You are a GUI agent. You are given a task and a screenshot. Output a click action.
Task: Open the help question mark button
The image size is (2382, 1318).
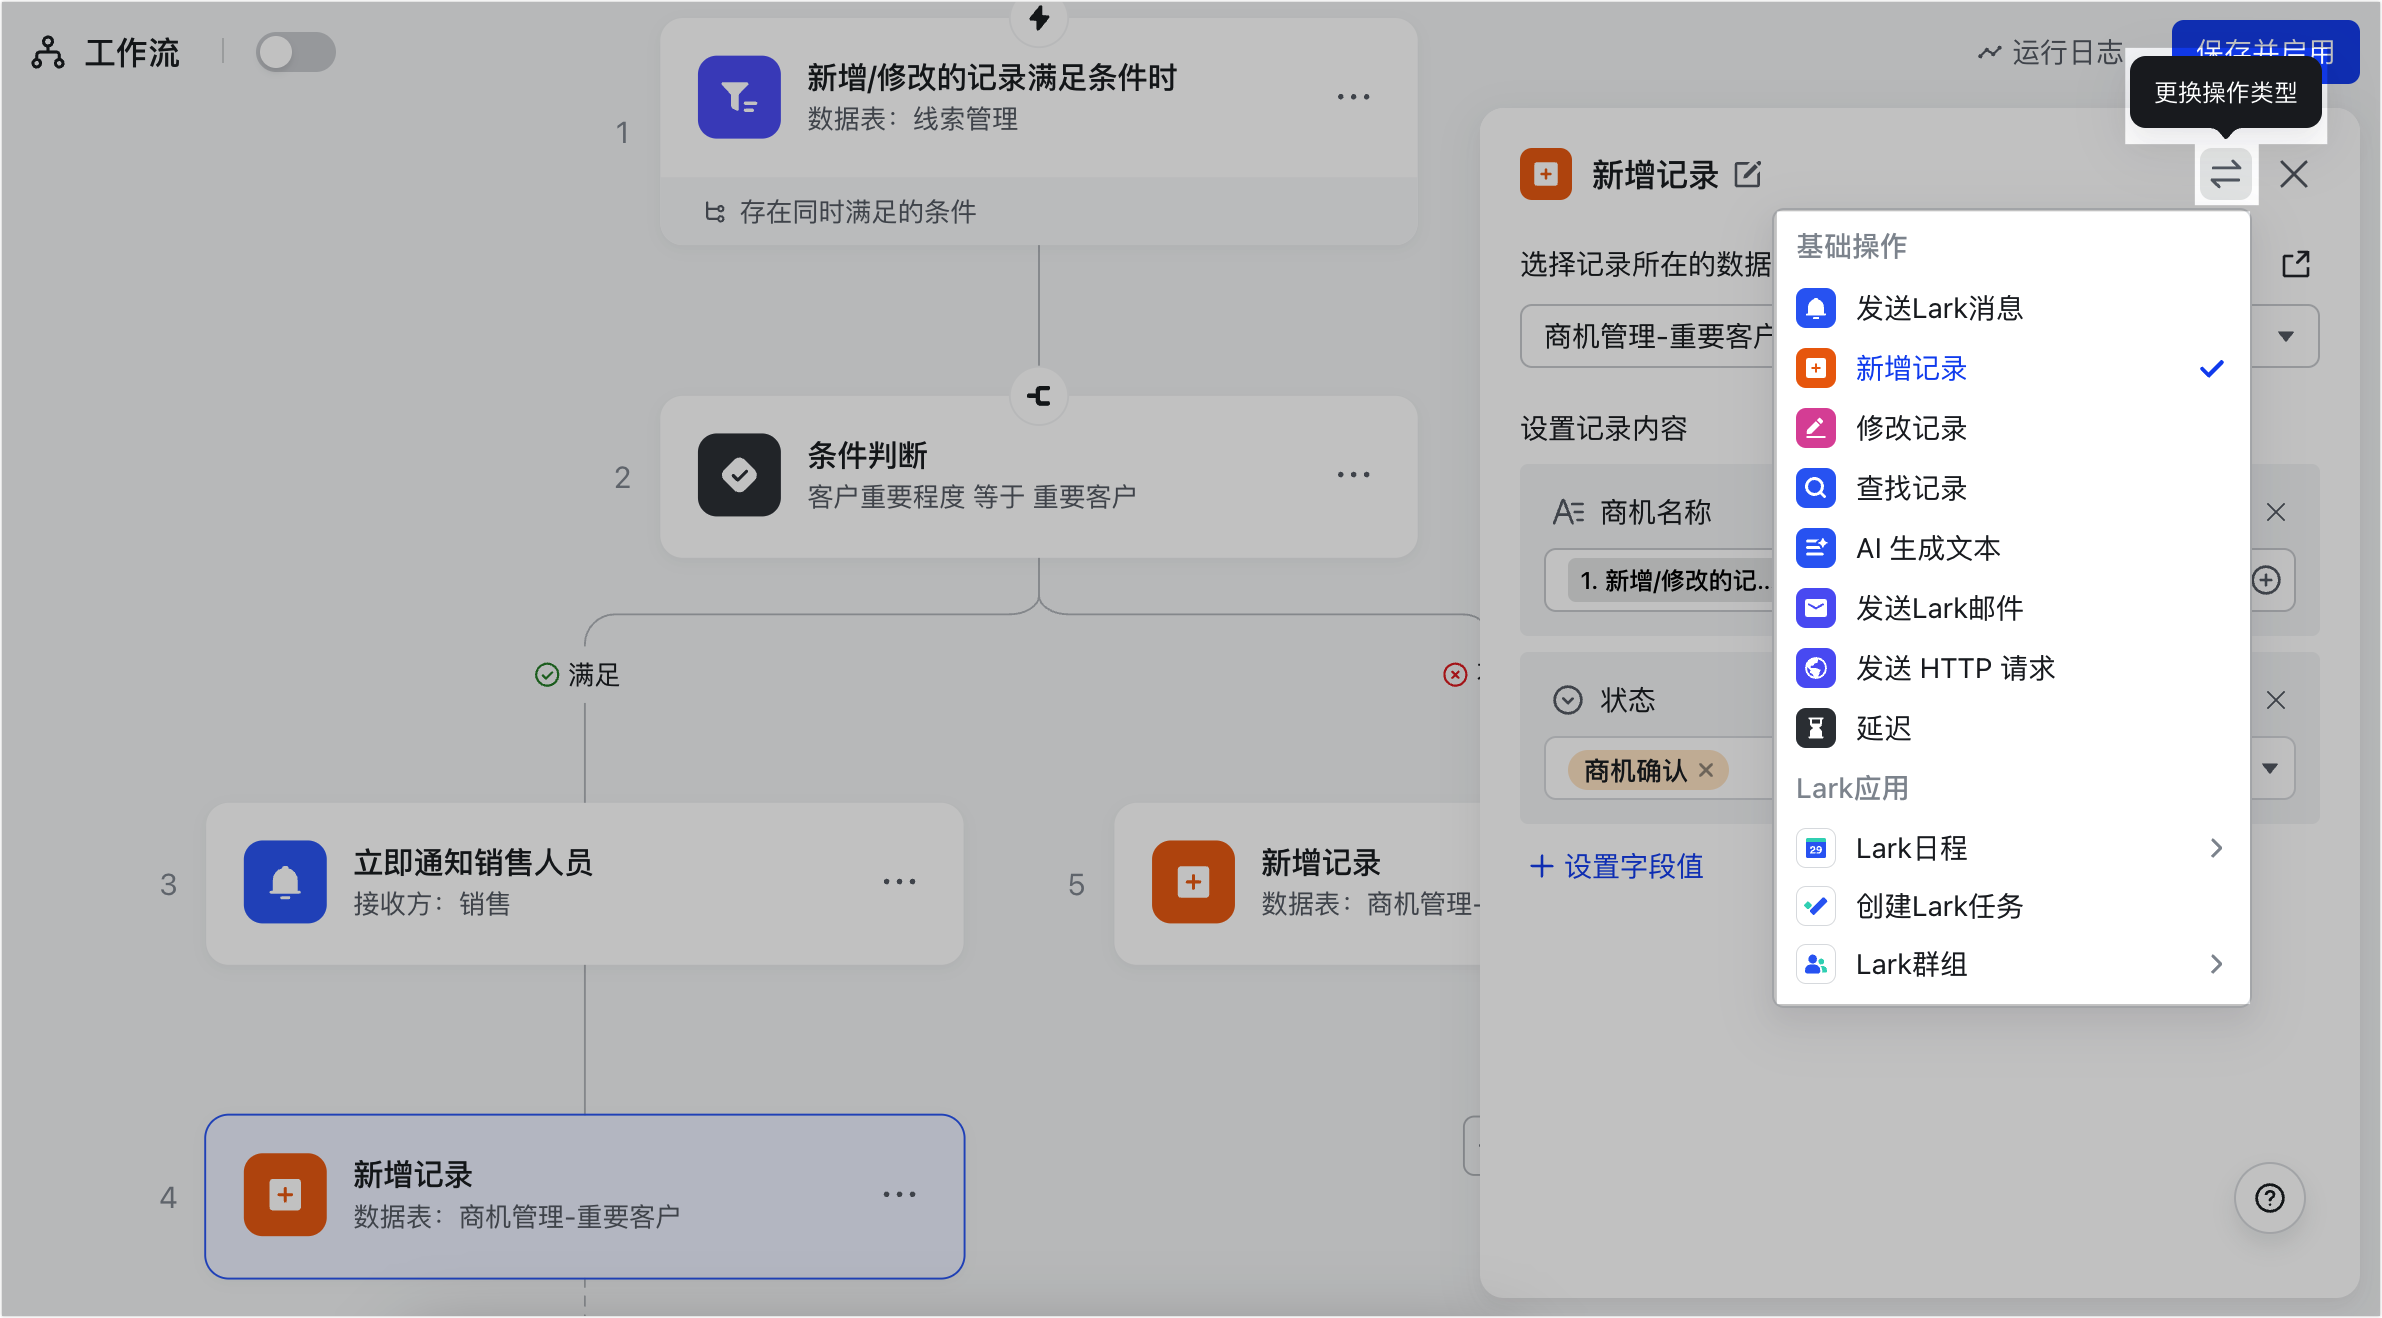2270,1198
